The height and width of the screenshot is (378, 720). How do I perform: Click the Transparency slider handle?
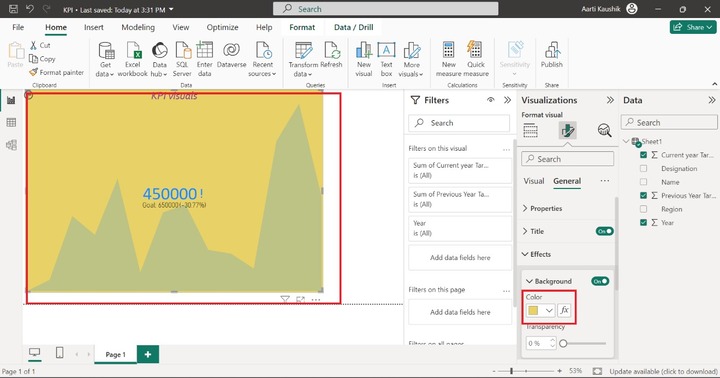click(x=563, y=343)
